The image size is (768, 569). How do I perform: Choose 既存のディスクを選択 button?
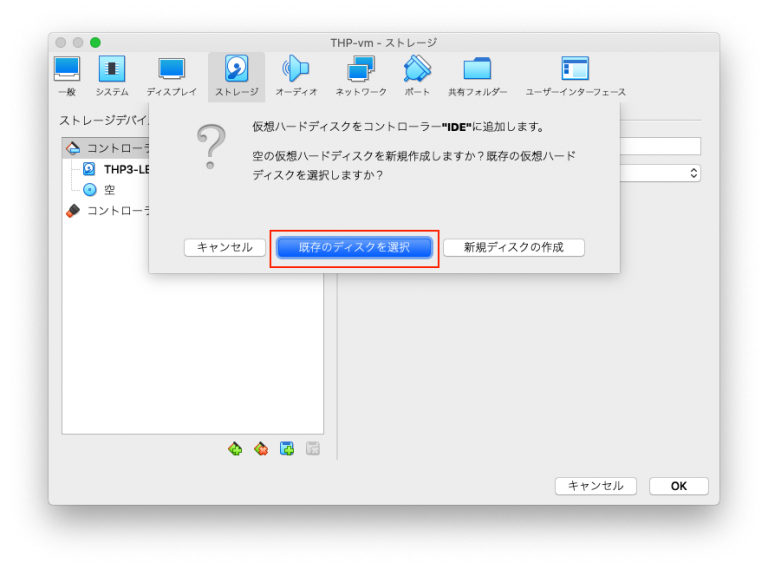pos(354,247)
